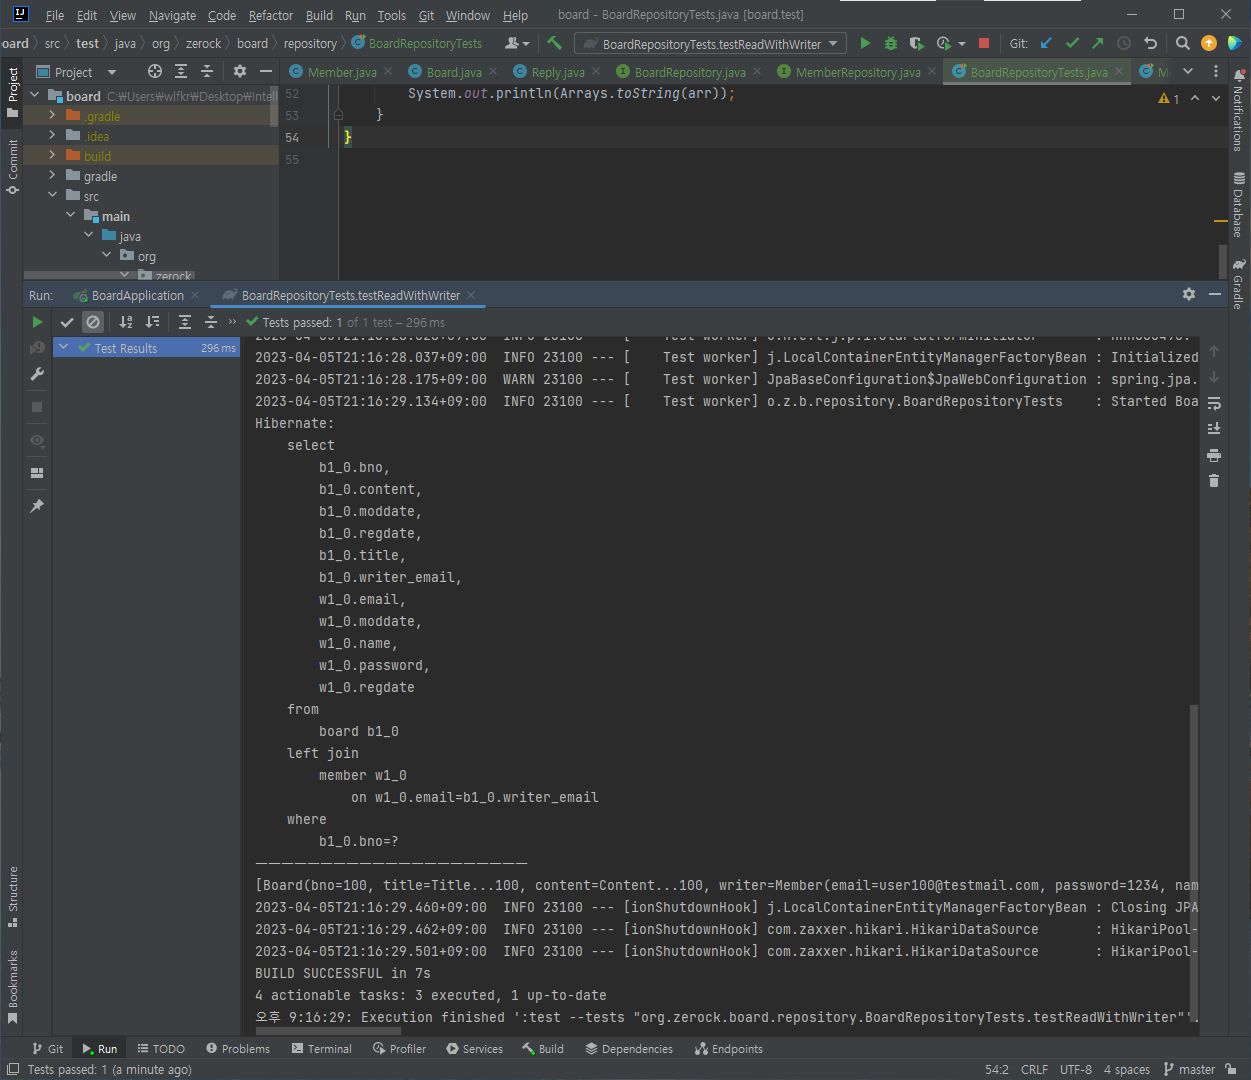
Task: Open the Dependencies tool window
Action: 629,1048
